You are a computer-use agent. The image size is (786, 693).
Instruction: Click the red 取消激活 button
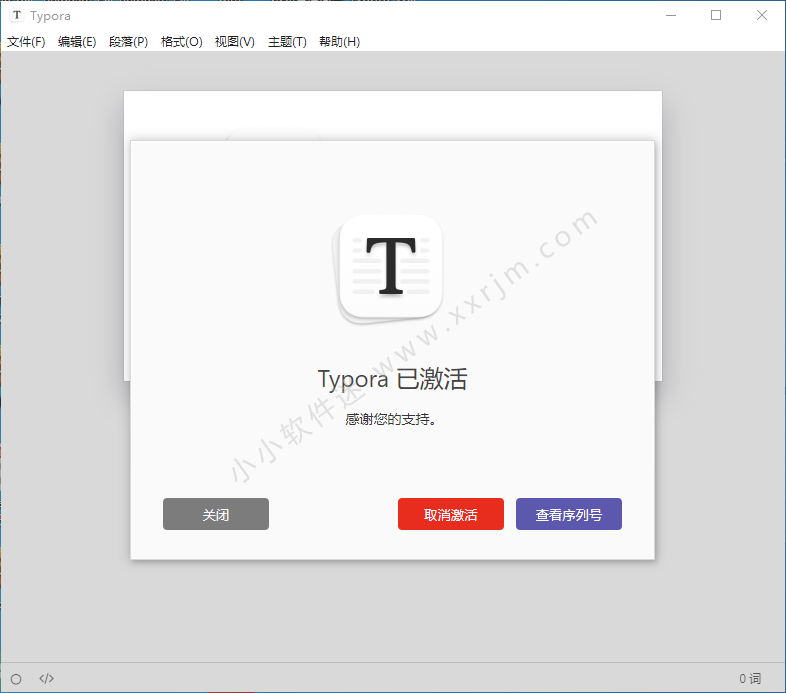[x=451, y=514]
